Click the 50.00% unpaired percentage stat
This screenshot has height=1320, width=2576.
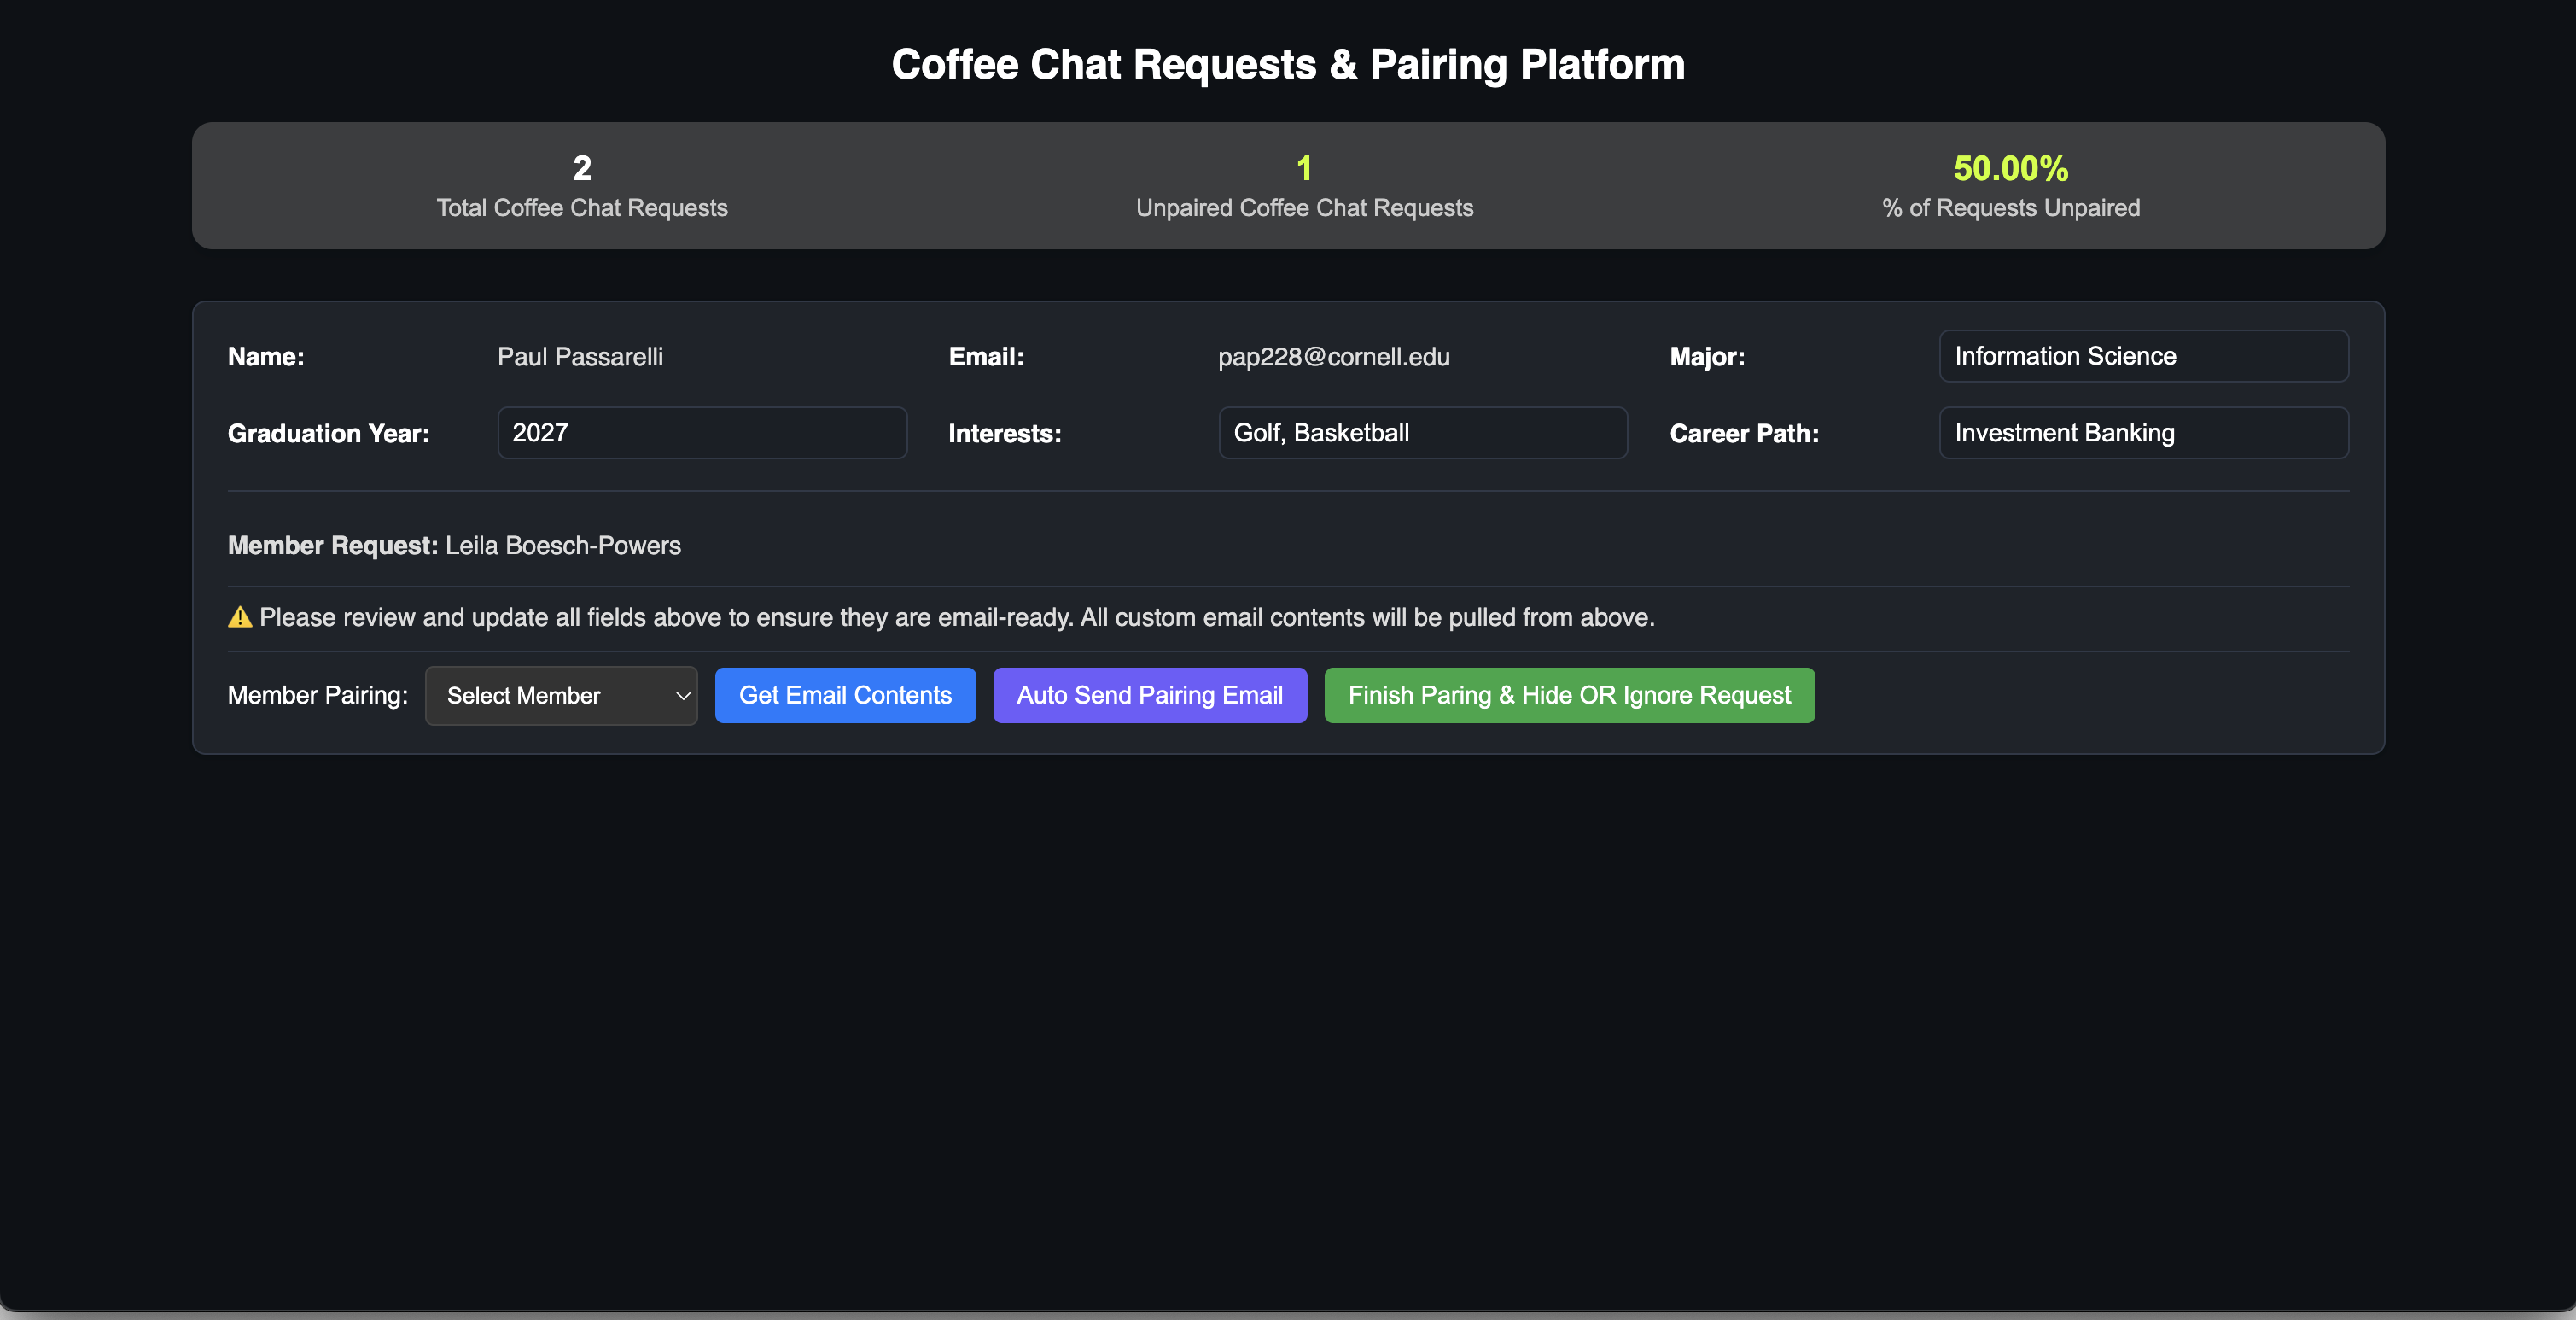pyautogui.click(x=2010, y=168)
